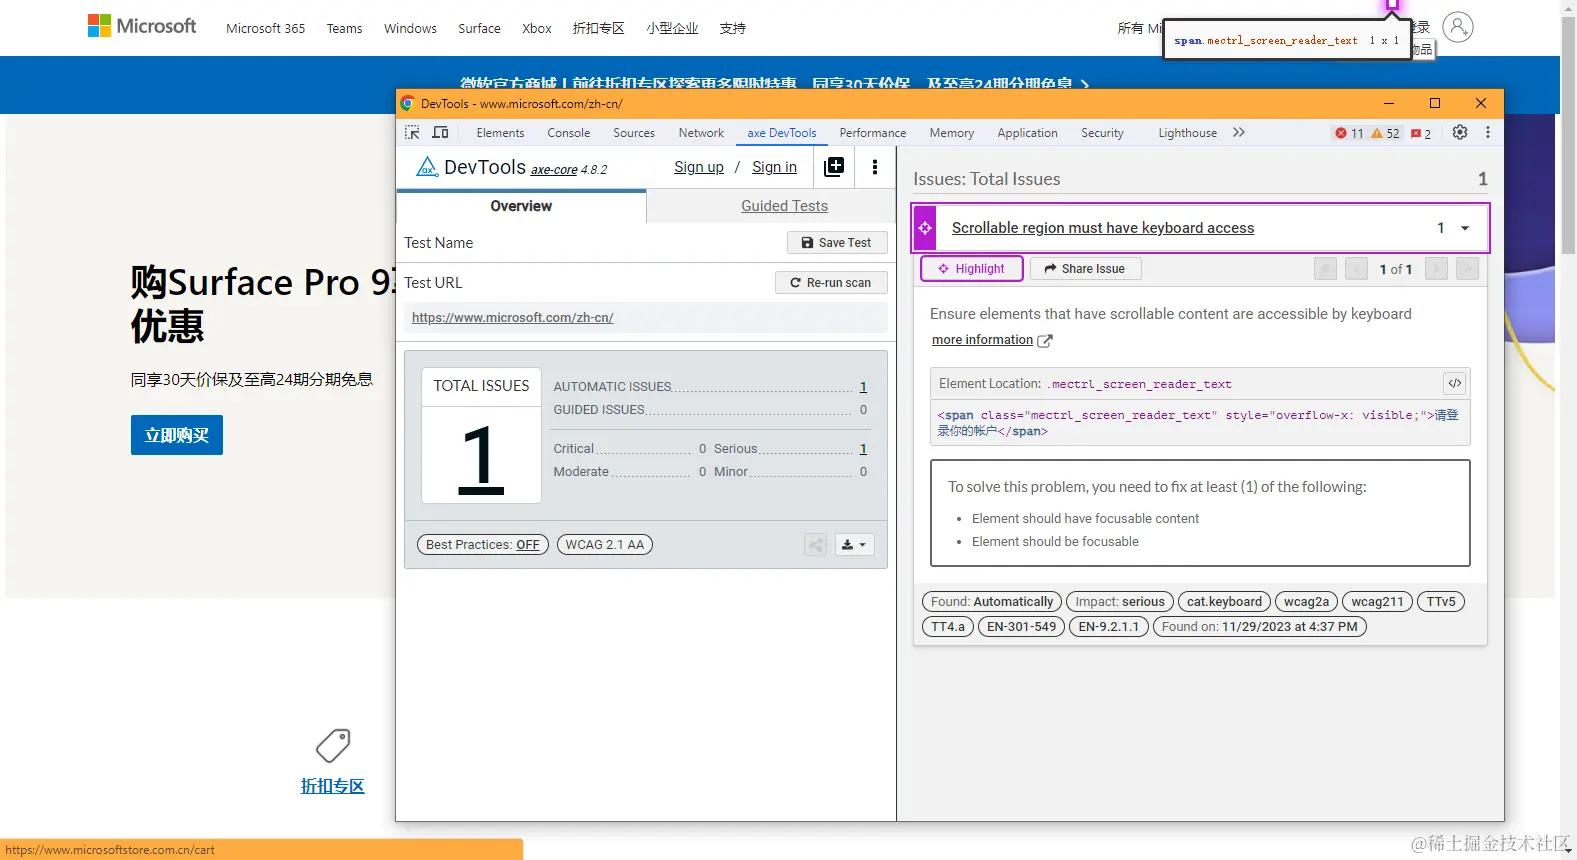The height and width of the screenshot is (860, 1577).
Task: Open the more information external link
Action: point(992,340)
